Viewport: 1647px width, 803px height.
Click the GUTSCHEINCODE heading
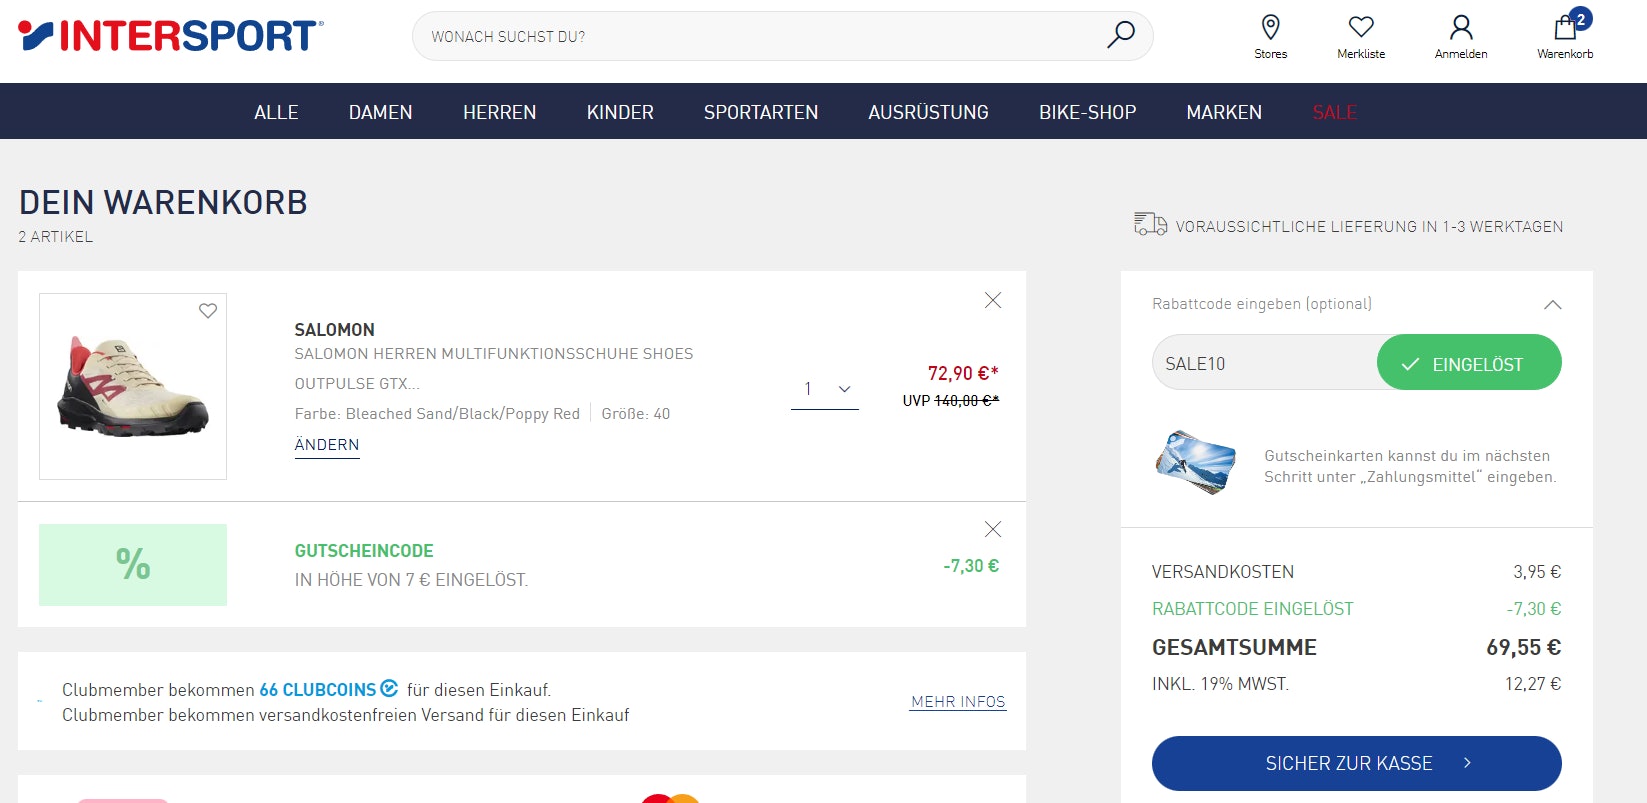(364, 551)
